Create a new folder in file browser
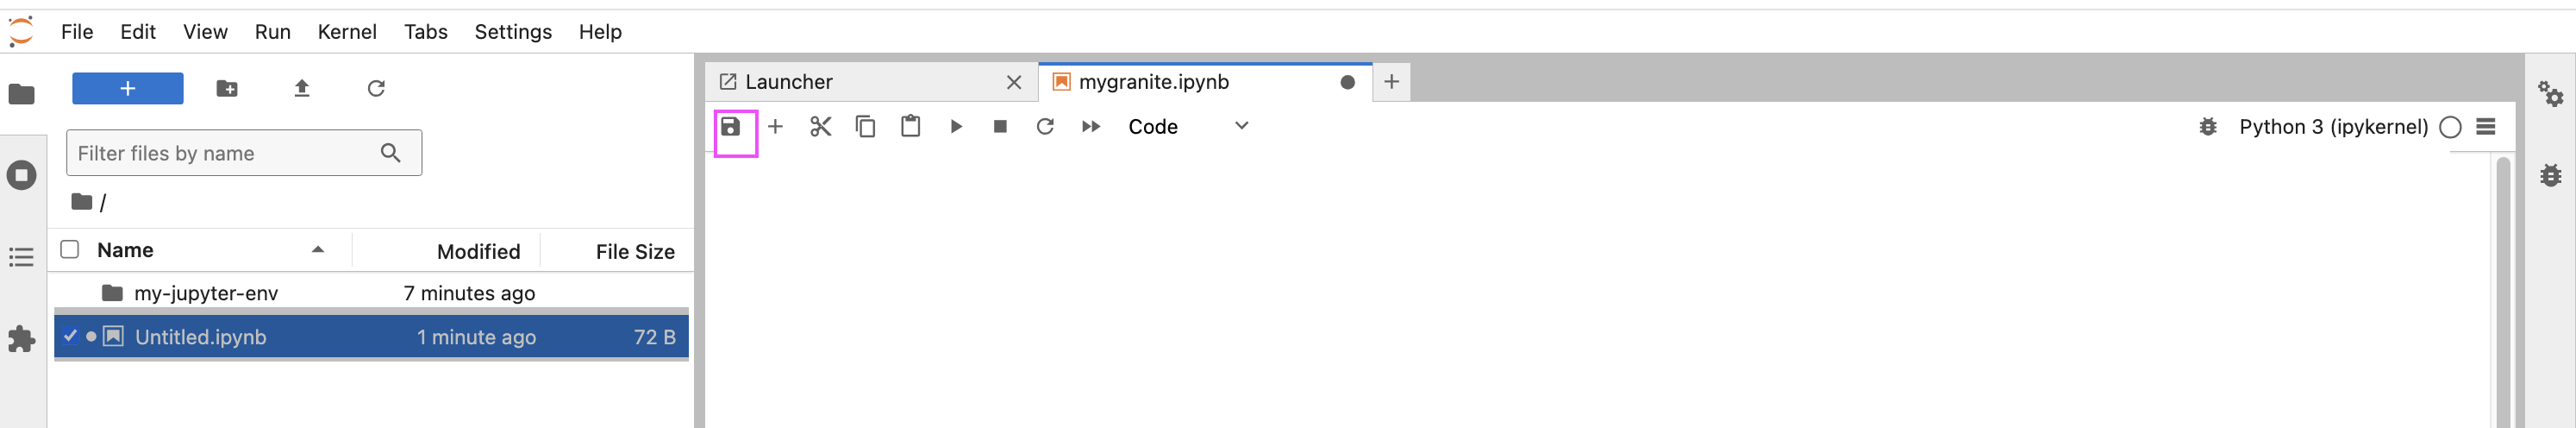The image size is (2576, 428). point(227,89)
